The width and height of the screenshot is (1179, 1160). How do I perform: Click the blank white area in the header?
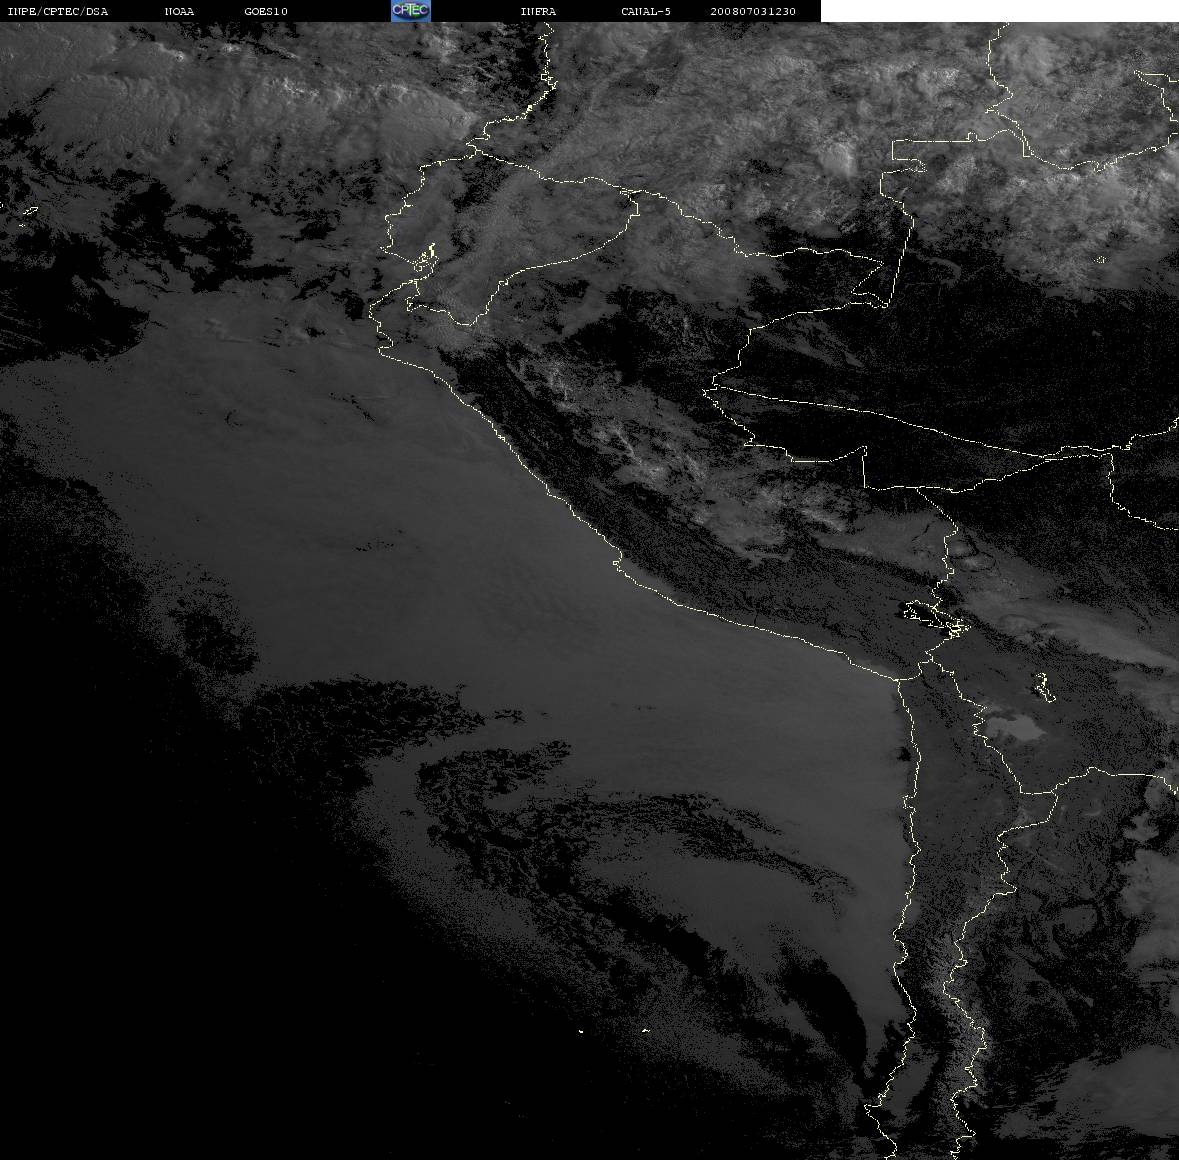(999, 11)
